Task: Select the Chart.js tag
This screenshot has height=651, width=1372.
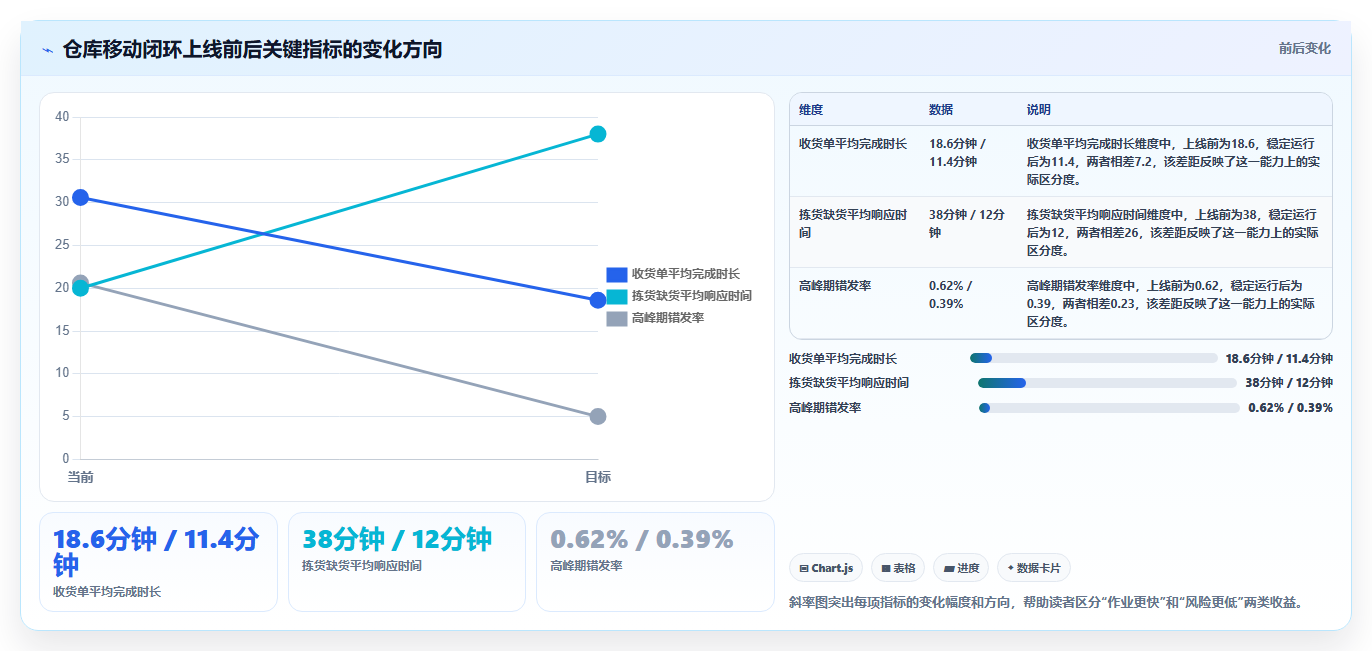Action: click(x=826, y=568)
